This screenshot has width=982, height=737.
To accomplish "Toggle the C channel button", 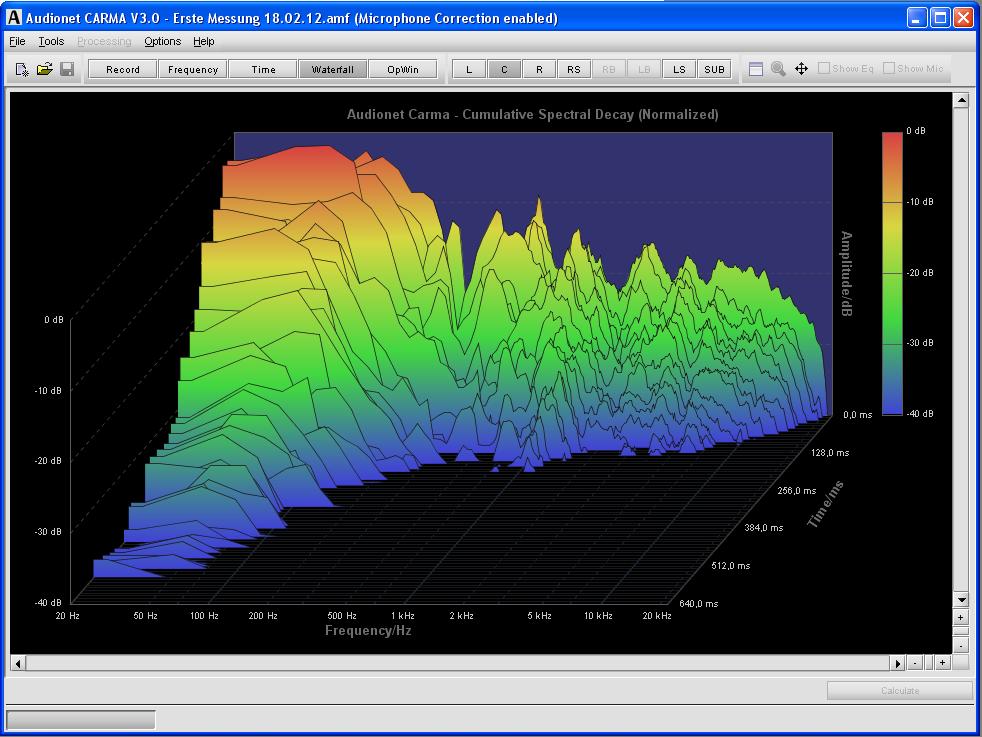I will coord(504,69).
